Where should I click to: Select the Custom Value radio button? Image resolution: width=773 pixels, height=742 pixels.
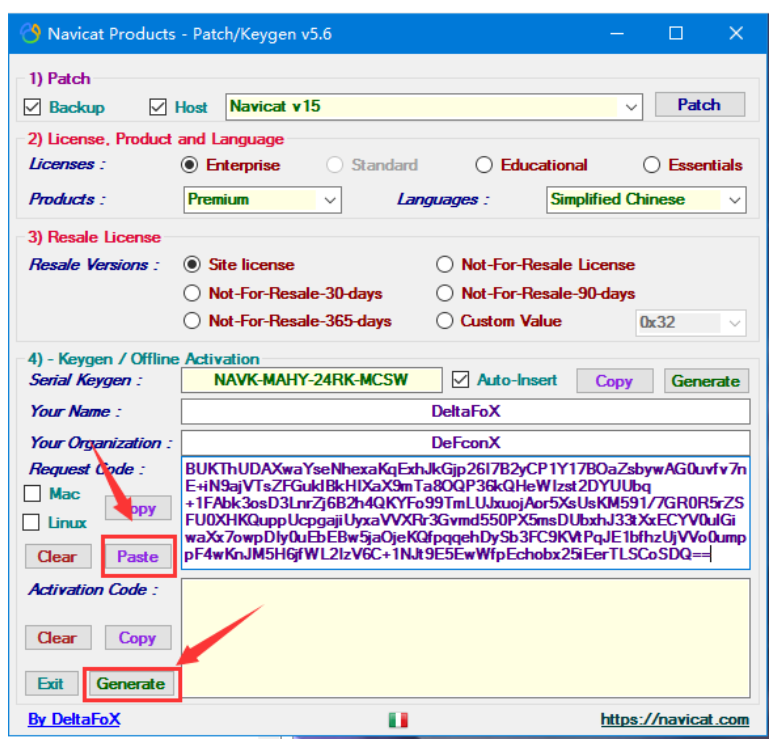click(444, 321)
